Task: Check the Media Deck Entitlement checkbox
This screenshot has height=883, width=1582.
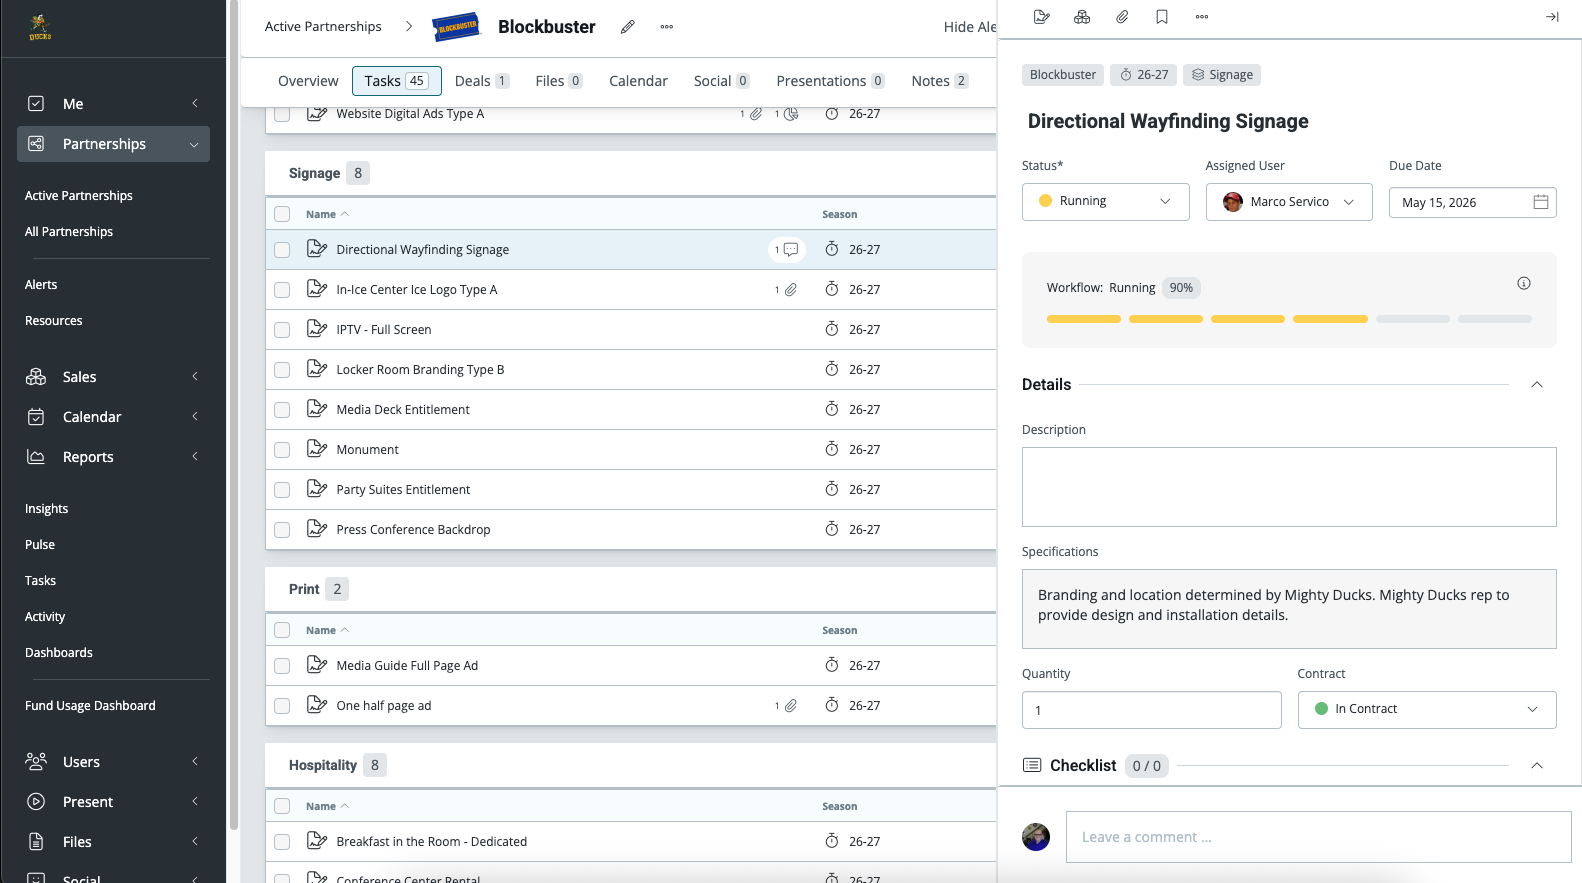Action: (282, 410)
